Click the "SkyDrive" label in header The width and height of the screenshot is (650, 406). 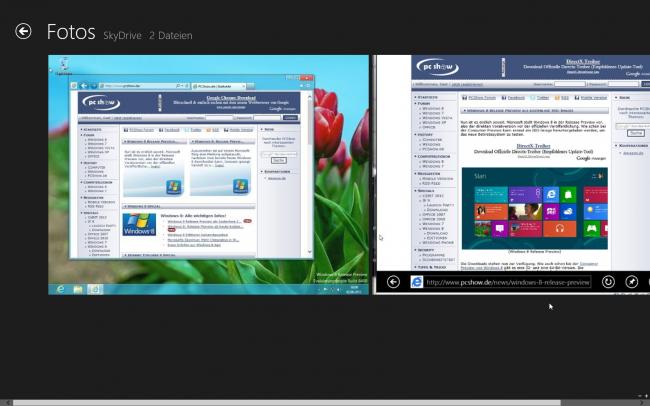coord(122,36)
